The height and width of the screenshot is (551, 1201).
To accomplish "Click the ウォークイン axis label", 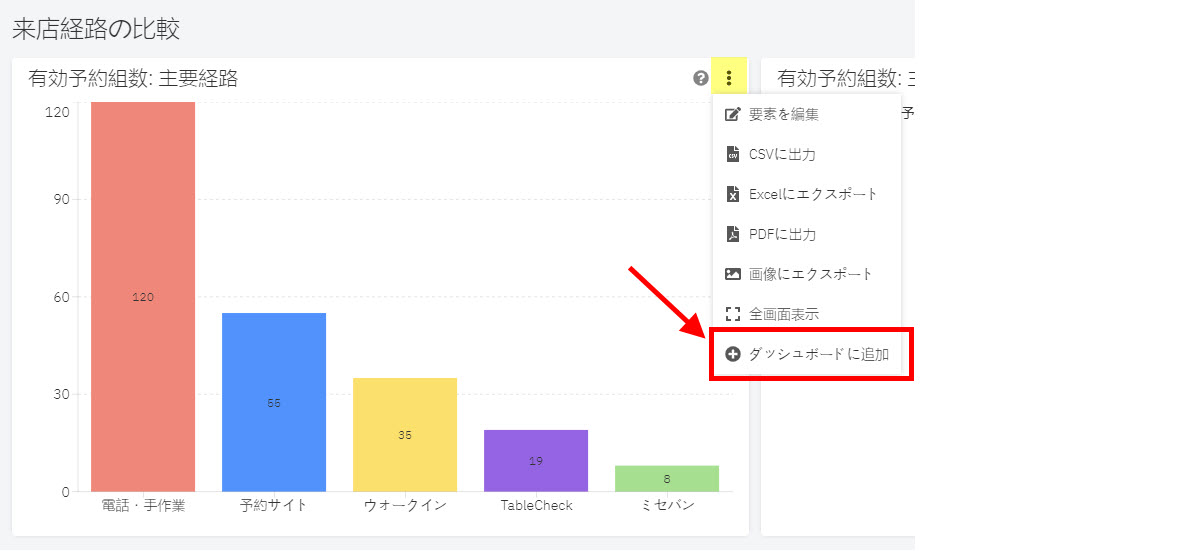I will click(405, 506).
